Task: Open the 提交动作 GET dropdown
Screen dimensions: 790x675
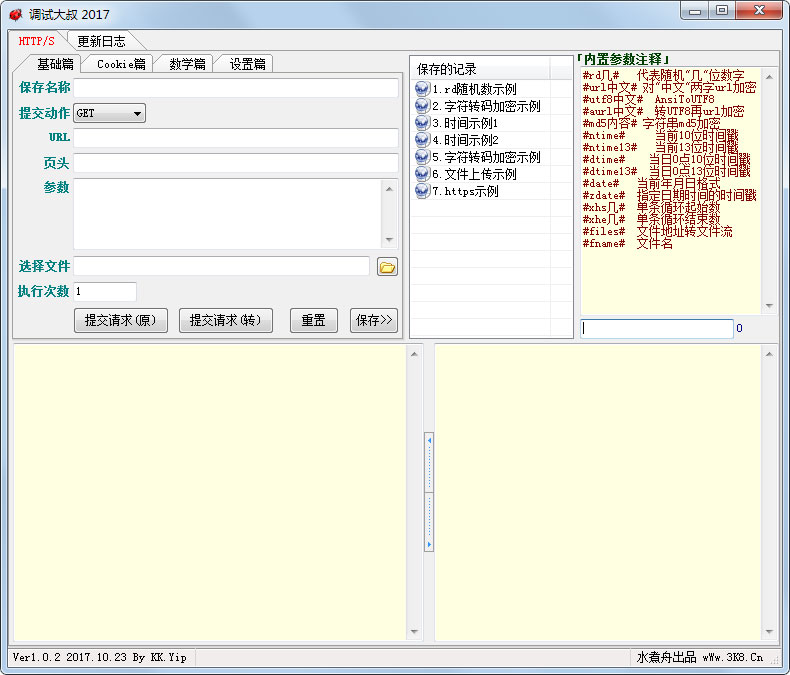Action: point(109,113)
